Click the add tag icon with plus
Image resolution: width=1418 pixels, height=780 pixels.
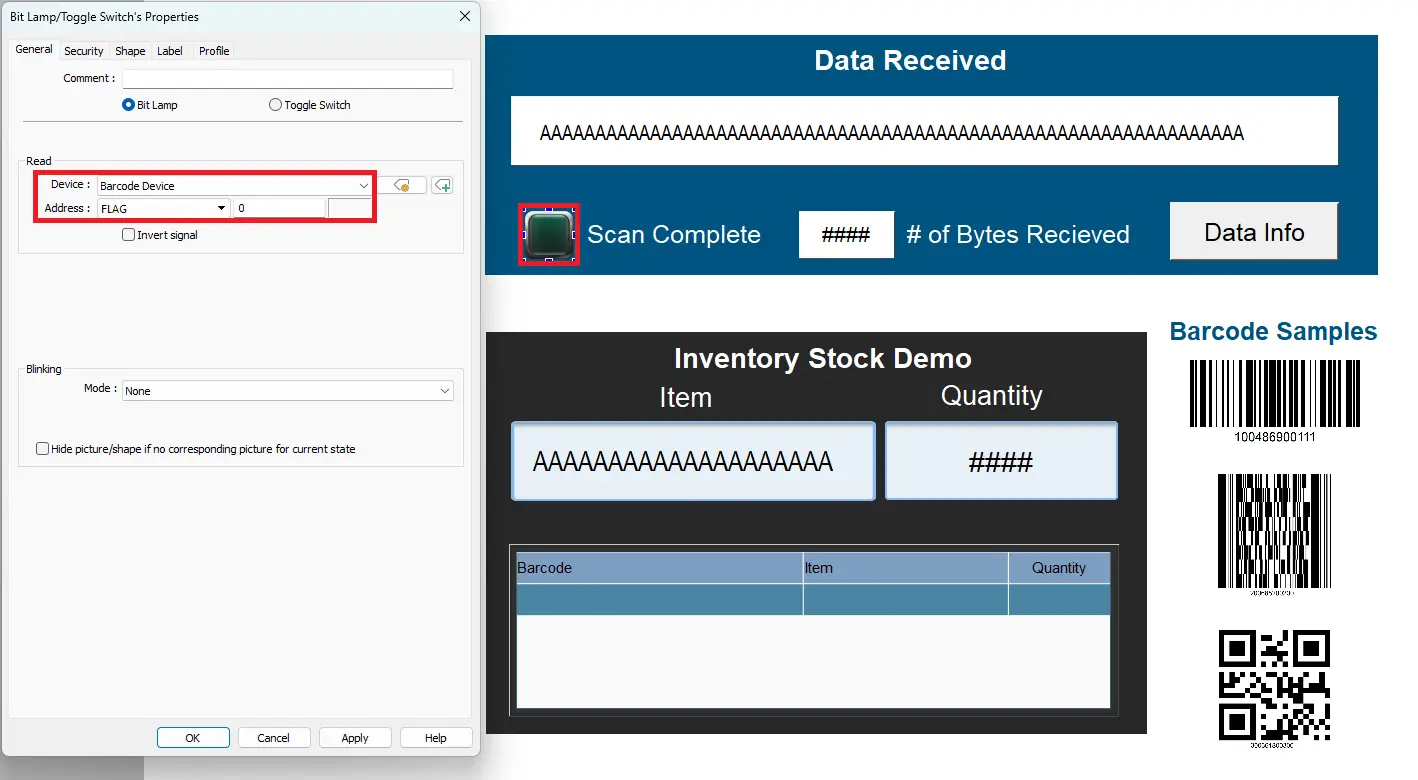[x=442, y=185]
